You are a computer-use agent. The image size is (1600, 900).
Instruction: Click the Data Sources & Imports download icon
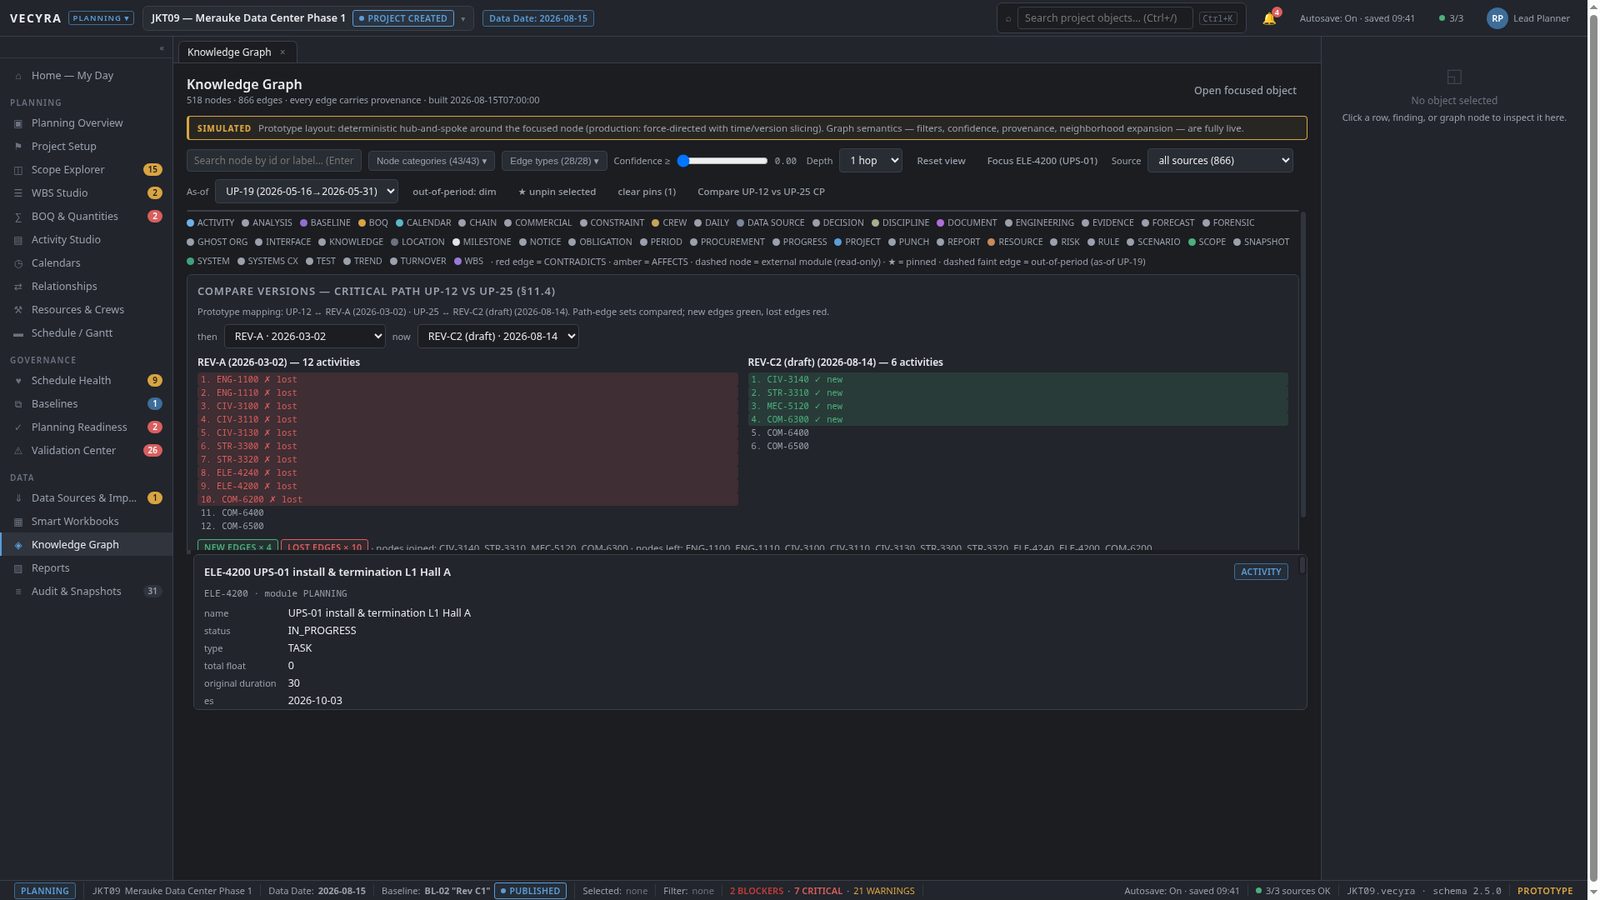click(18, 498)
